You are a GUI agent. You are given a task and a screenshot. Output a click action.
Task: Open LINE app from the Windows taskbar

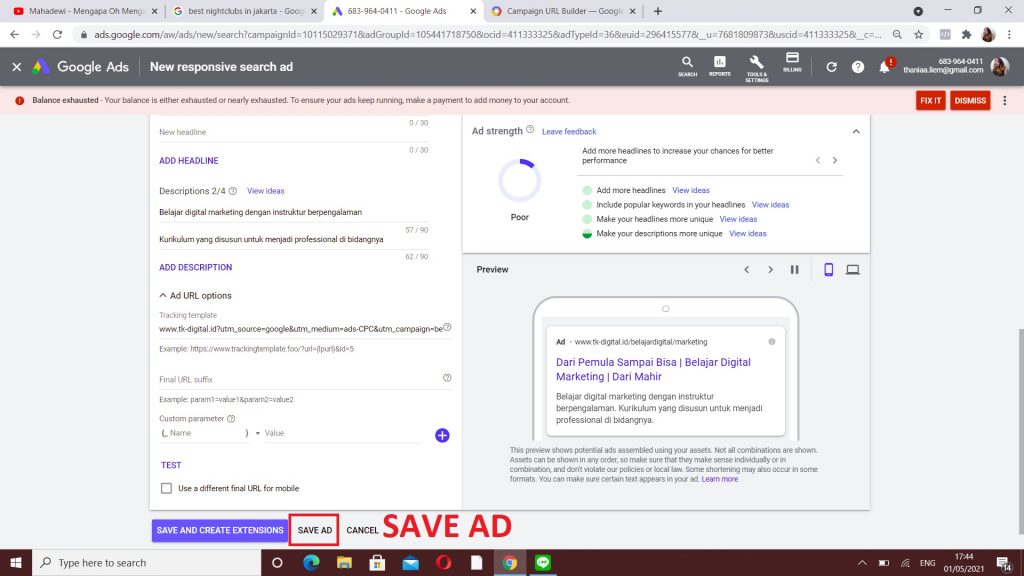[x=544, y=562]
